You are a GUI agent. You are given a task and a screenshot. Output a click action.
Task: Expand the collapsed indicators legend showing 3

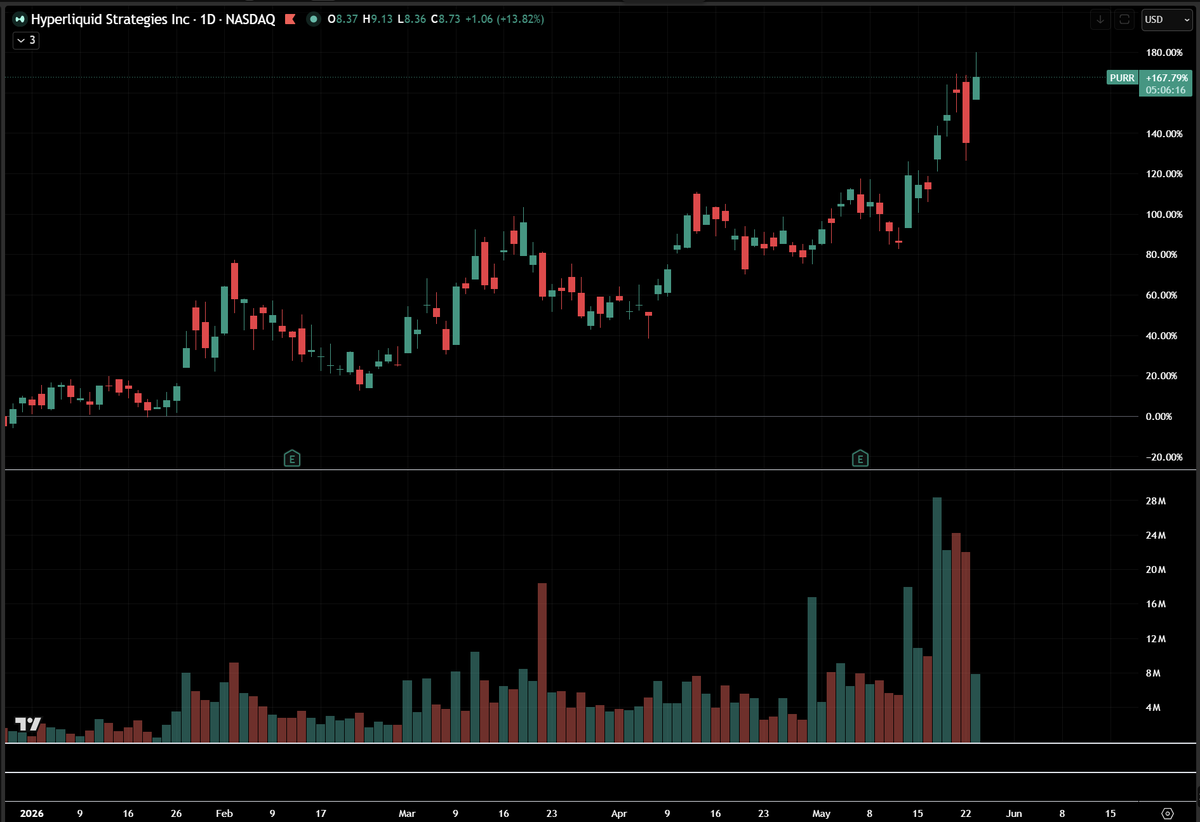(25, 40)
